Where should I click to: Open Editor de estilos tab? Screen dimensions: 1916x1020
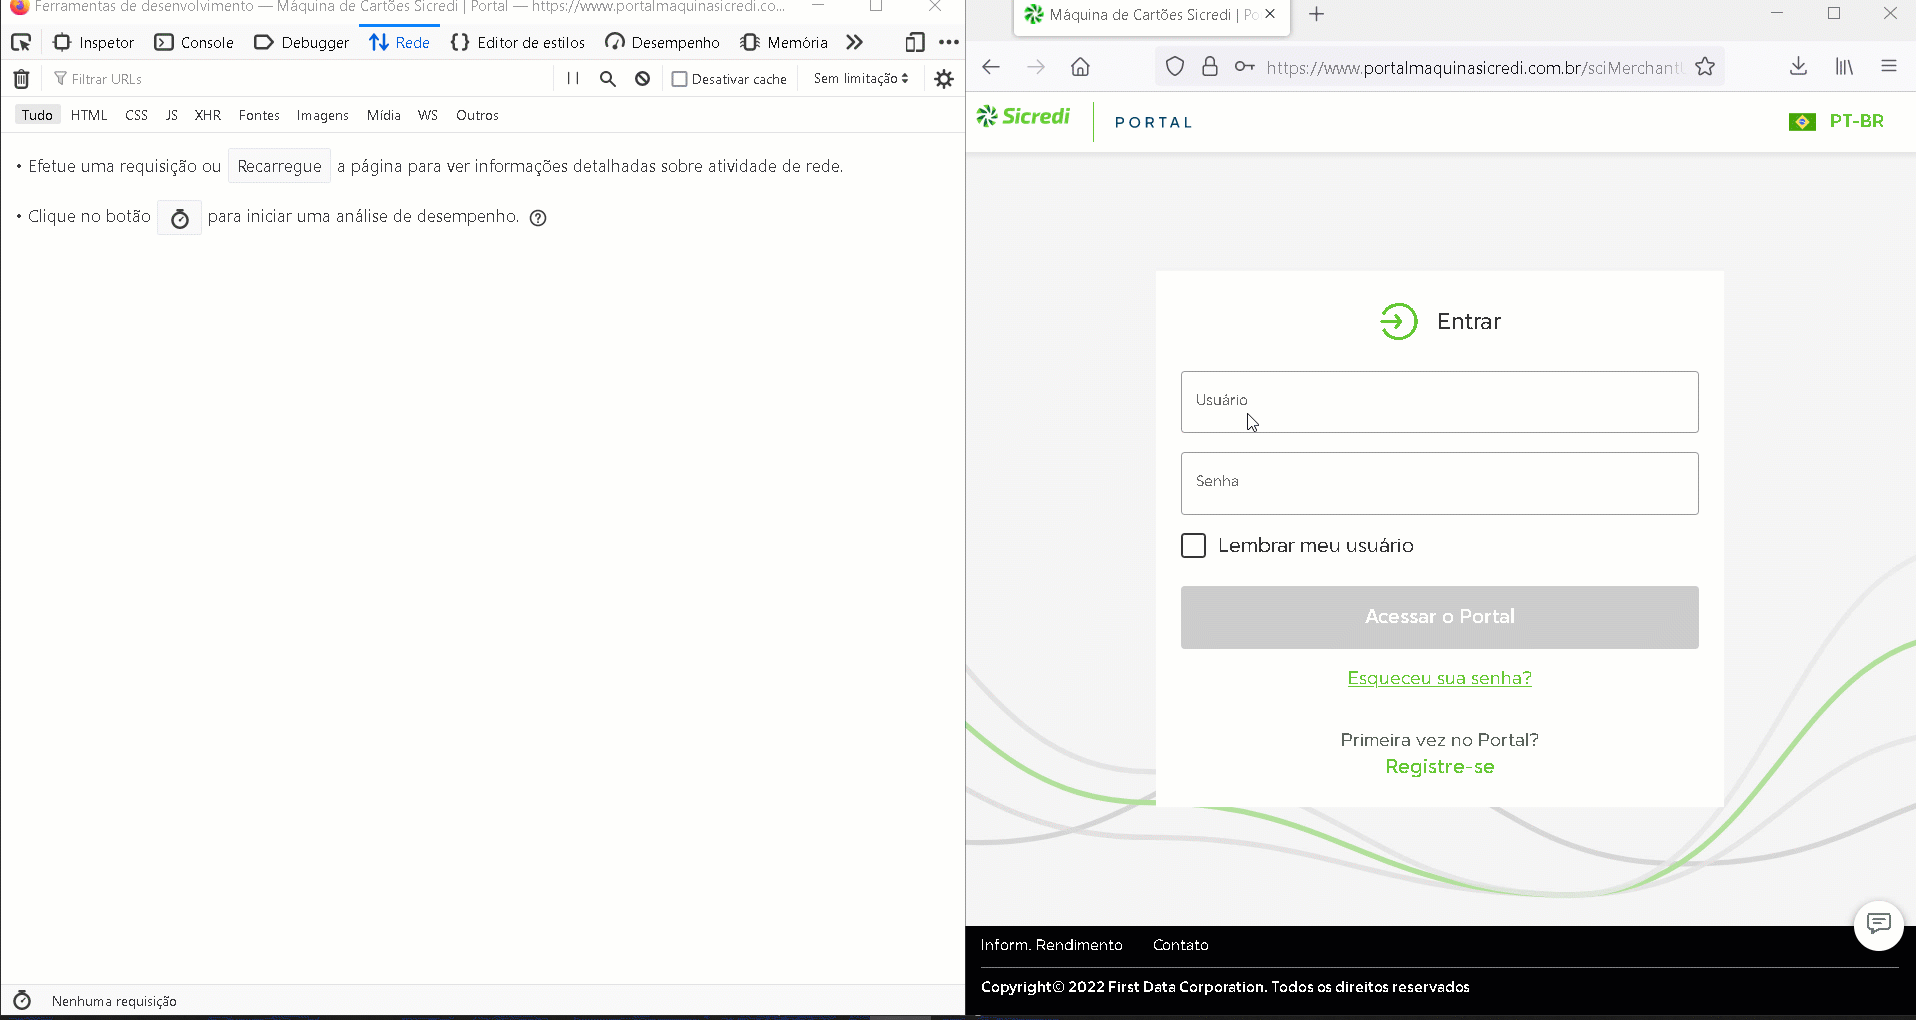point(518,43)
